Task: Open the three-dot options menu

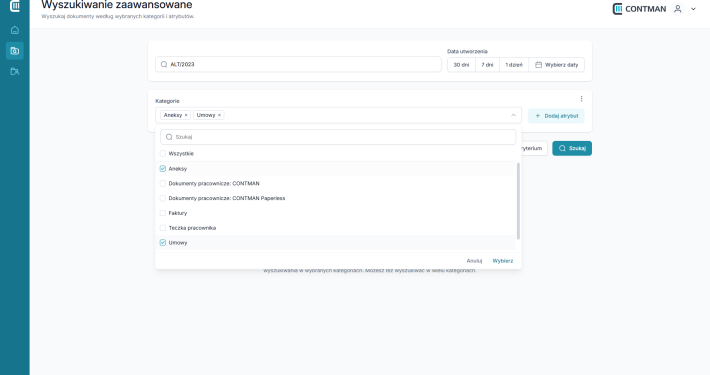Action: [x=581, y=99]
